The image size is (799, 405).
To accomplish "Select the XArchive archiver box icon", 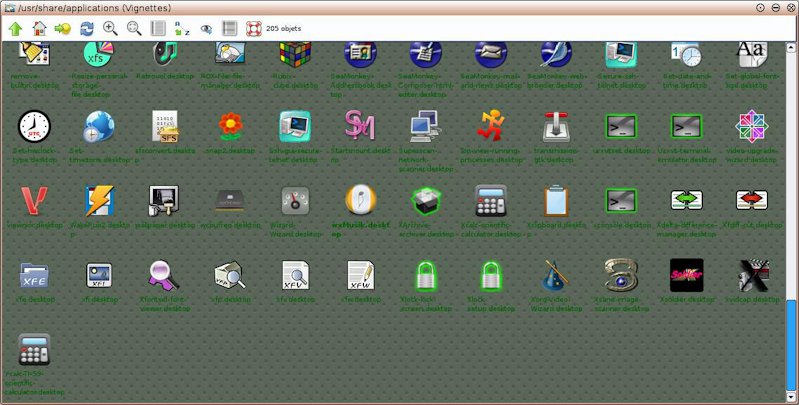I will [426, 201].
